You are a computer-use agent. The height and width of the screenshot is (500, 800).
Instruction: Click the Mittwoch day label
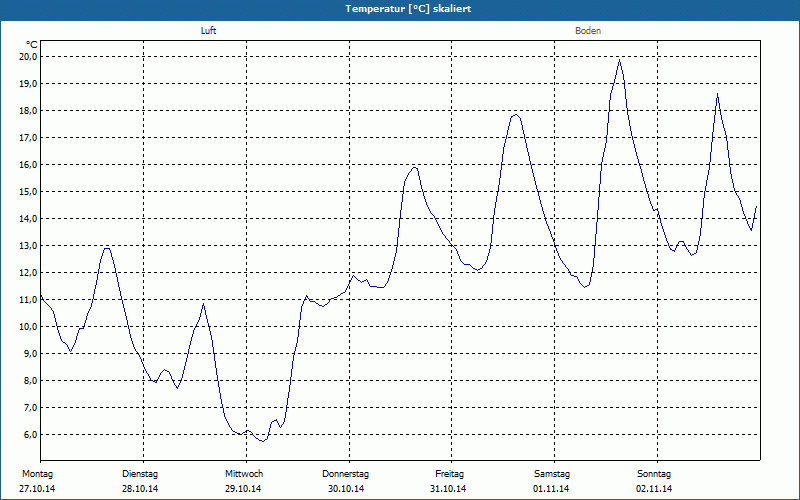[x=244, y=474]
